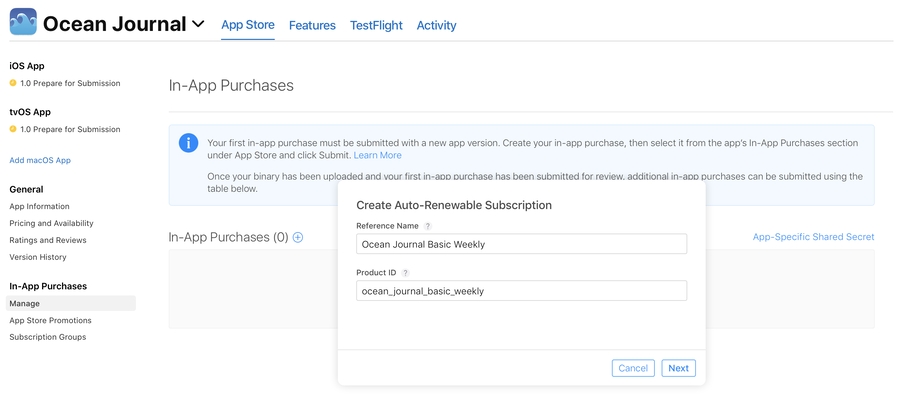900x416 pixels.
Task: Focus the Product ID input field
Action: point(521,291)
